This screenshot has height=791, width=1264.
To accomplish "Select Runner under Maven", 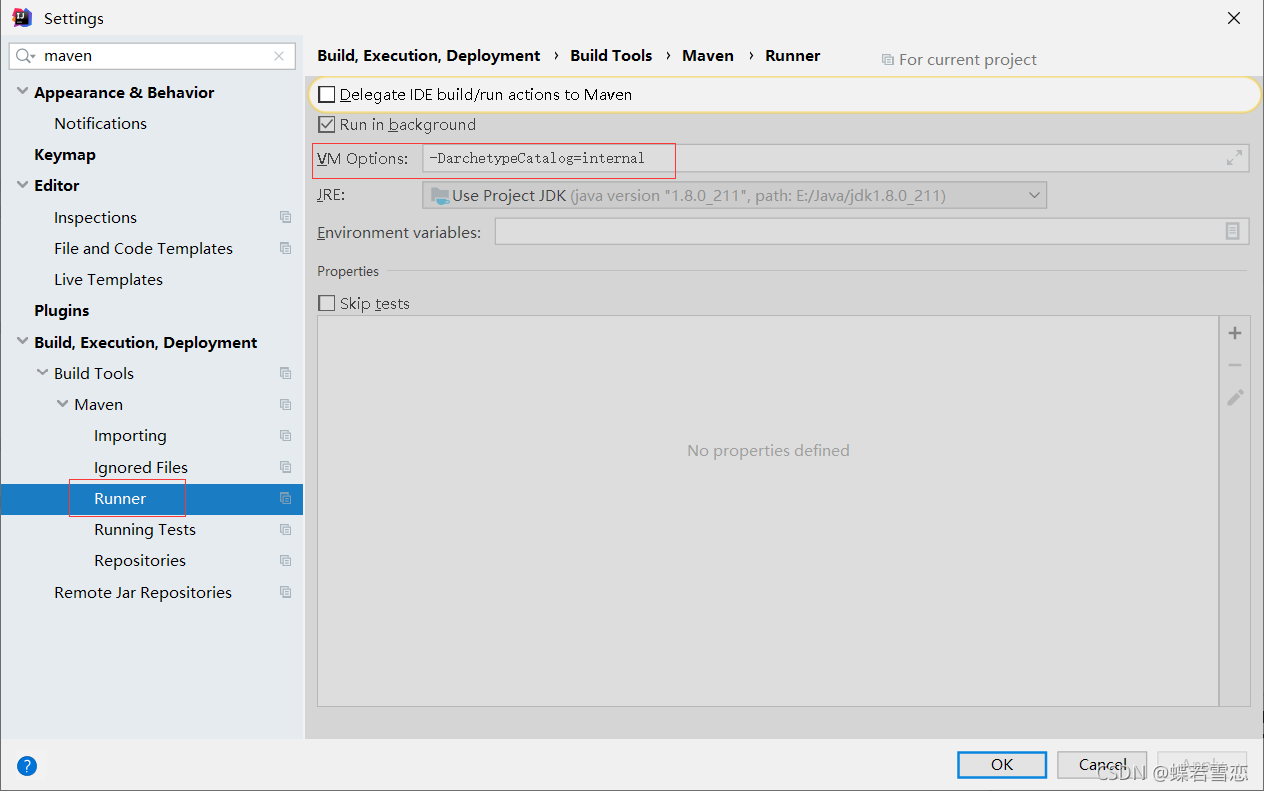I will tap(120, 498).
